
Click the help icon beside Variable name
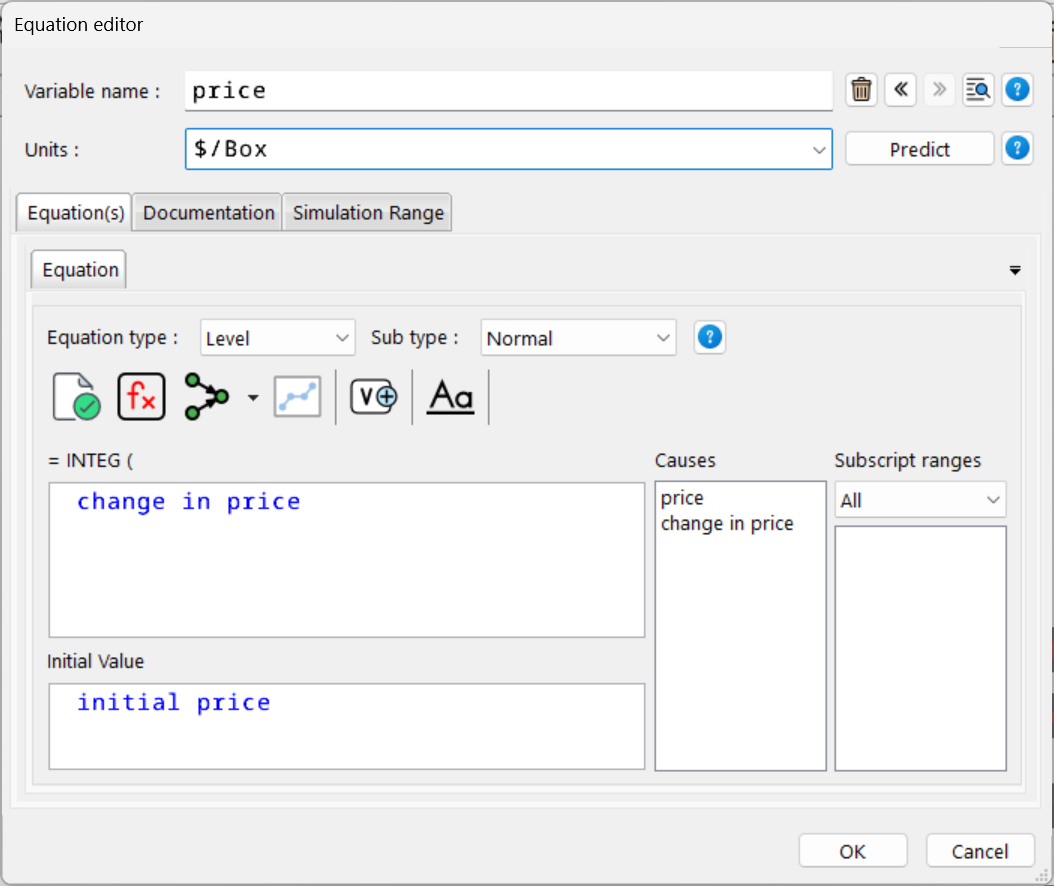pos(1017,90)
